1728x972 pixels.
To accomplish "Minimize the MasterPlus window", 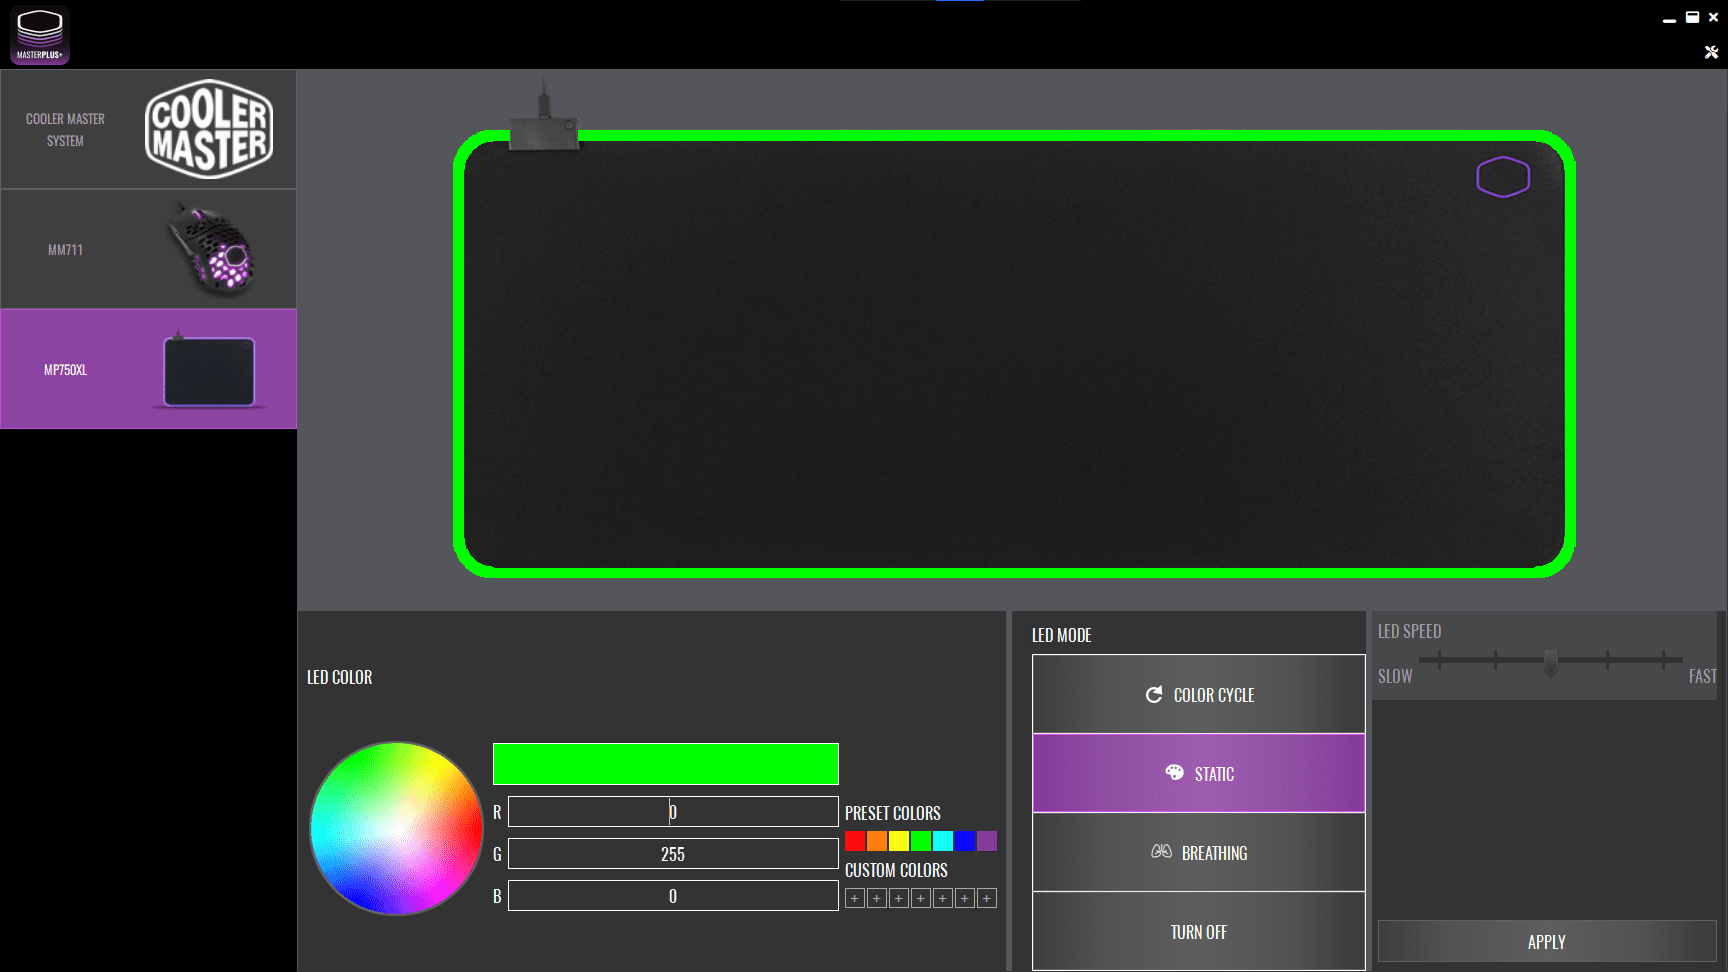I will (x=1669, y=18).
